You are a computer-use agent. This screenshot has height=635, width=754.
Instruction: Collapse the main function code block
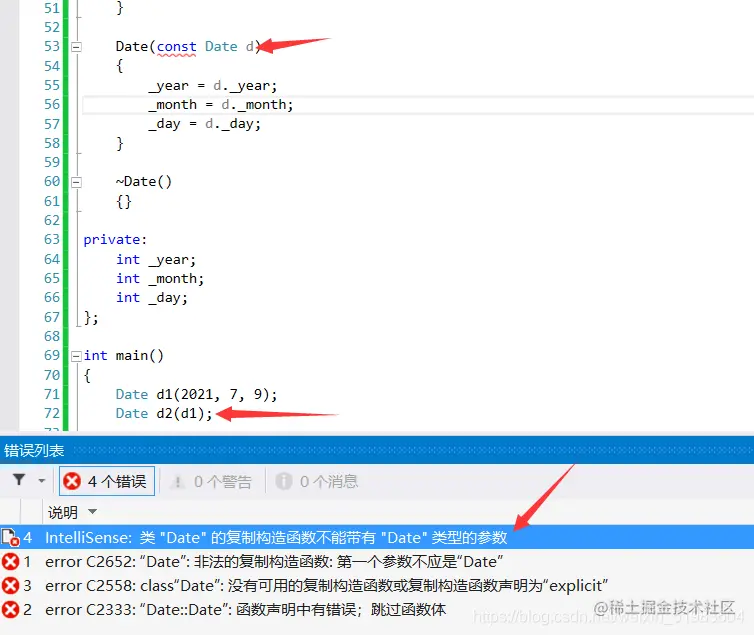(76, 356)
